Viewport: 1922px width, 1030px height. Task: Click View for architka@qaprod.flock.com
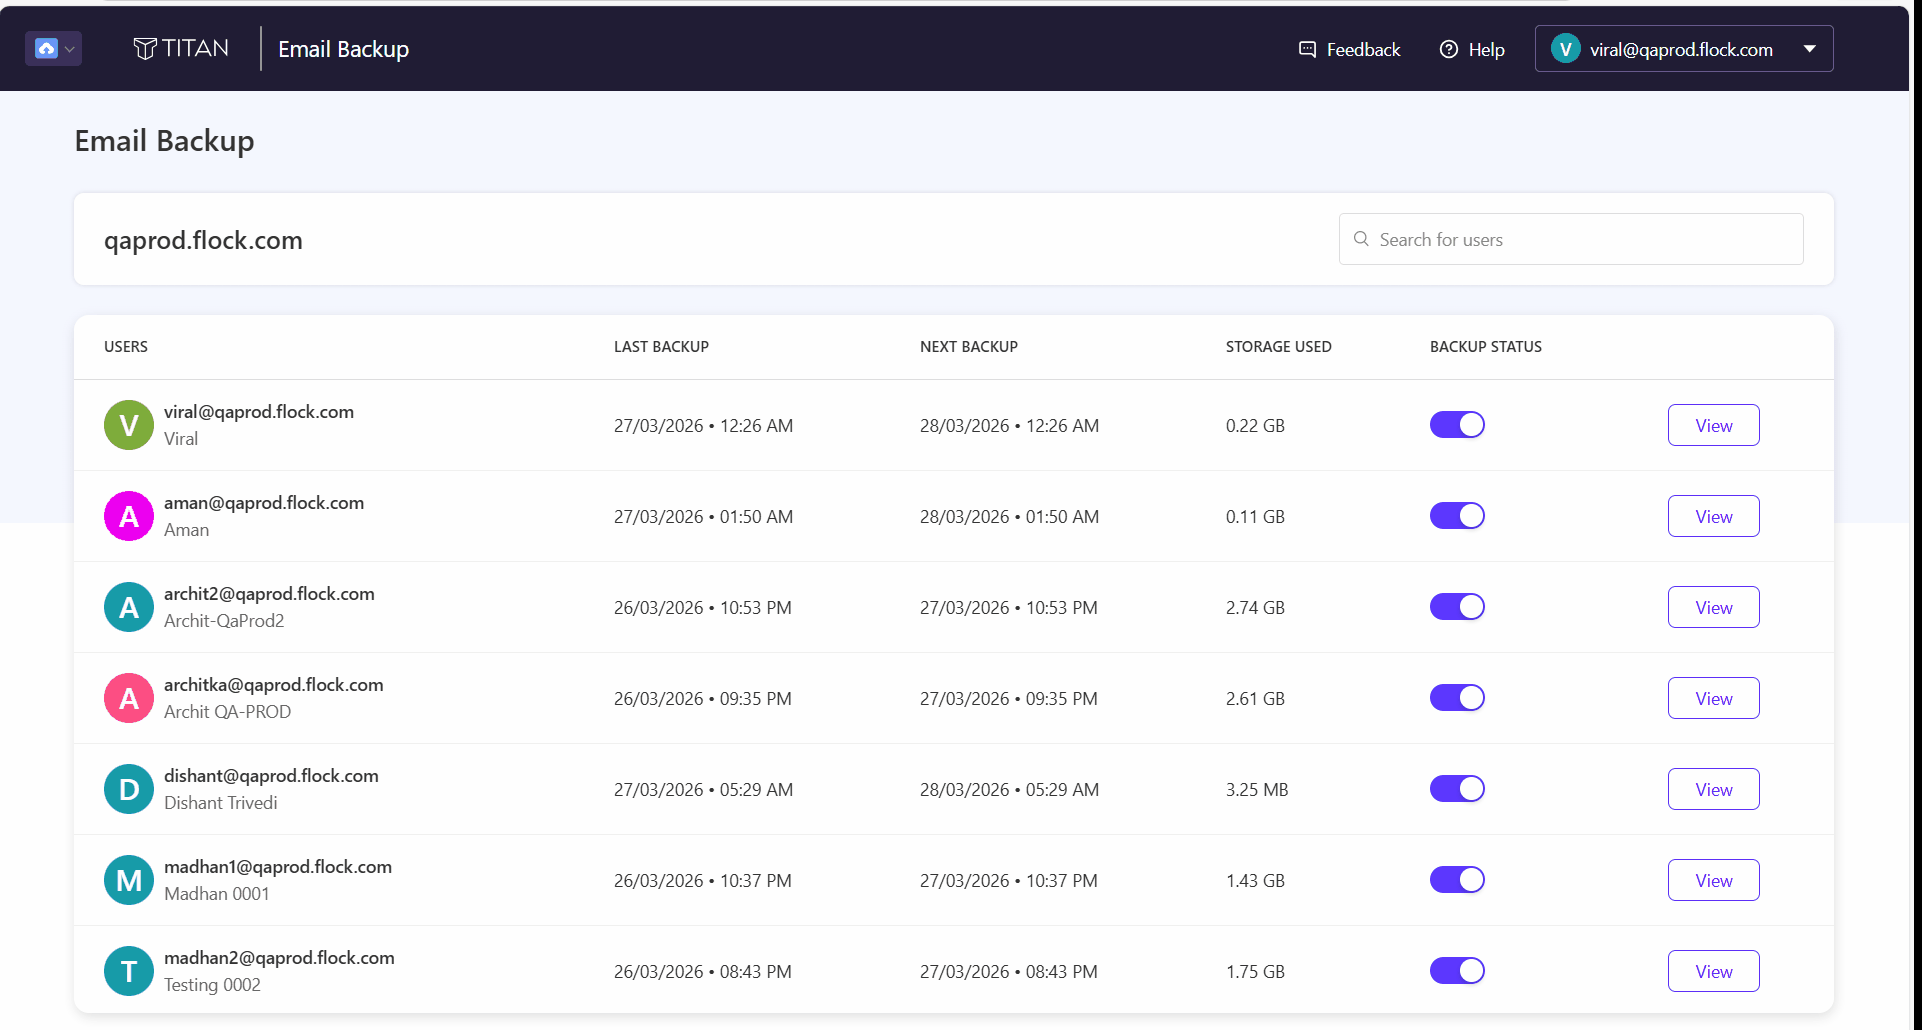1713,698
